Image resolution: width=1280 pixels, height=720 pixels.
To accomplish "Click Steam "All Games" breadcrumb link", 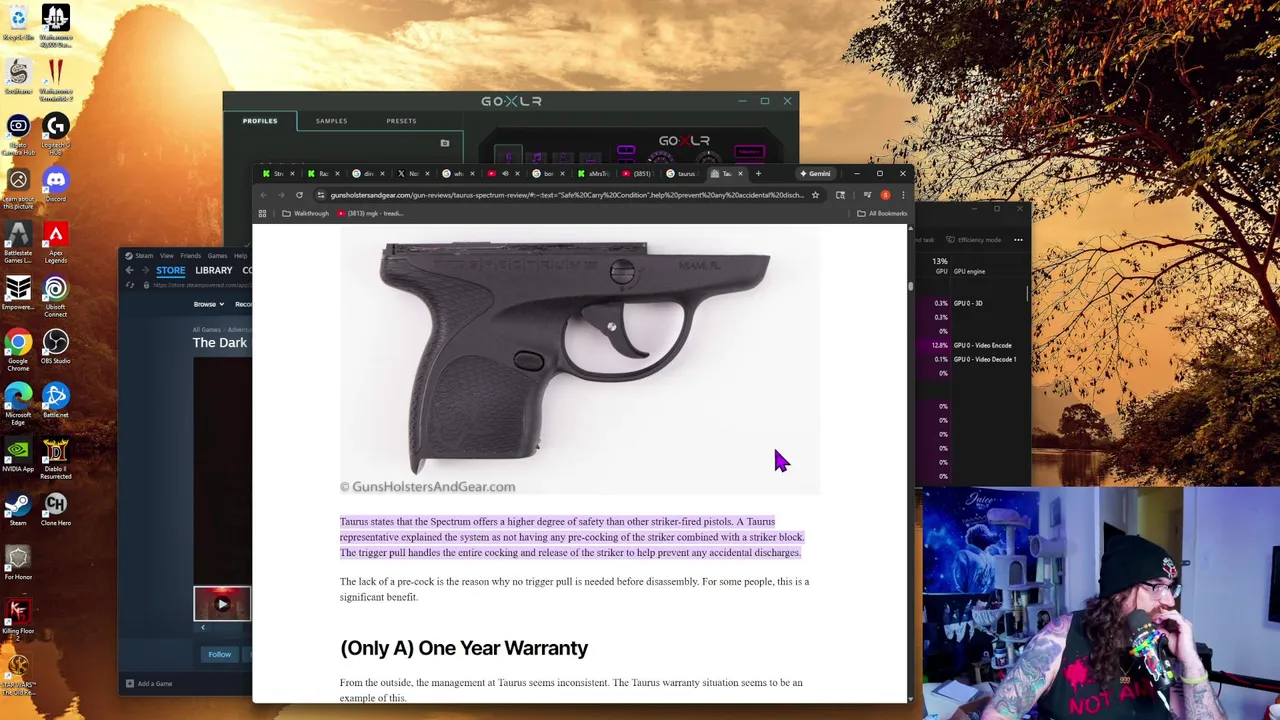I will pyautogui.click(x=207, y=330).
